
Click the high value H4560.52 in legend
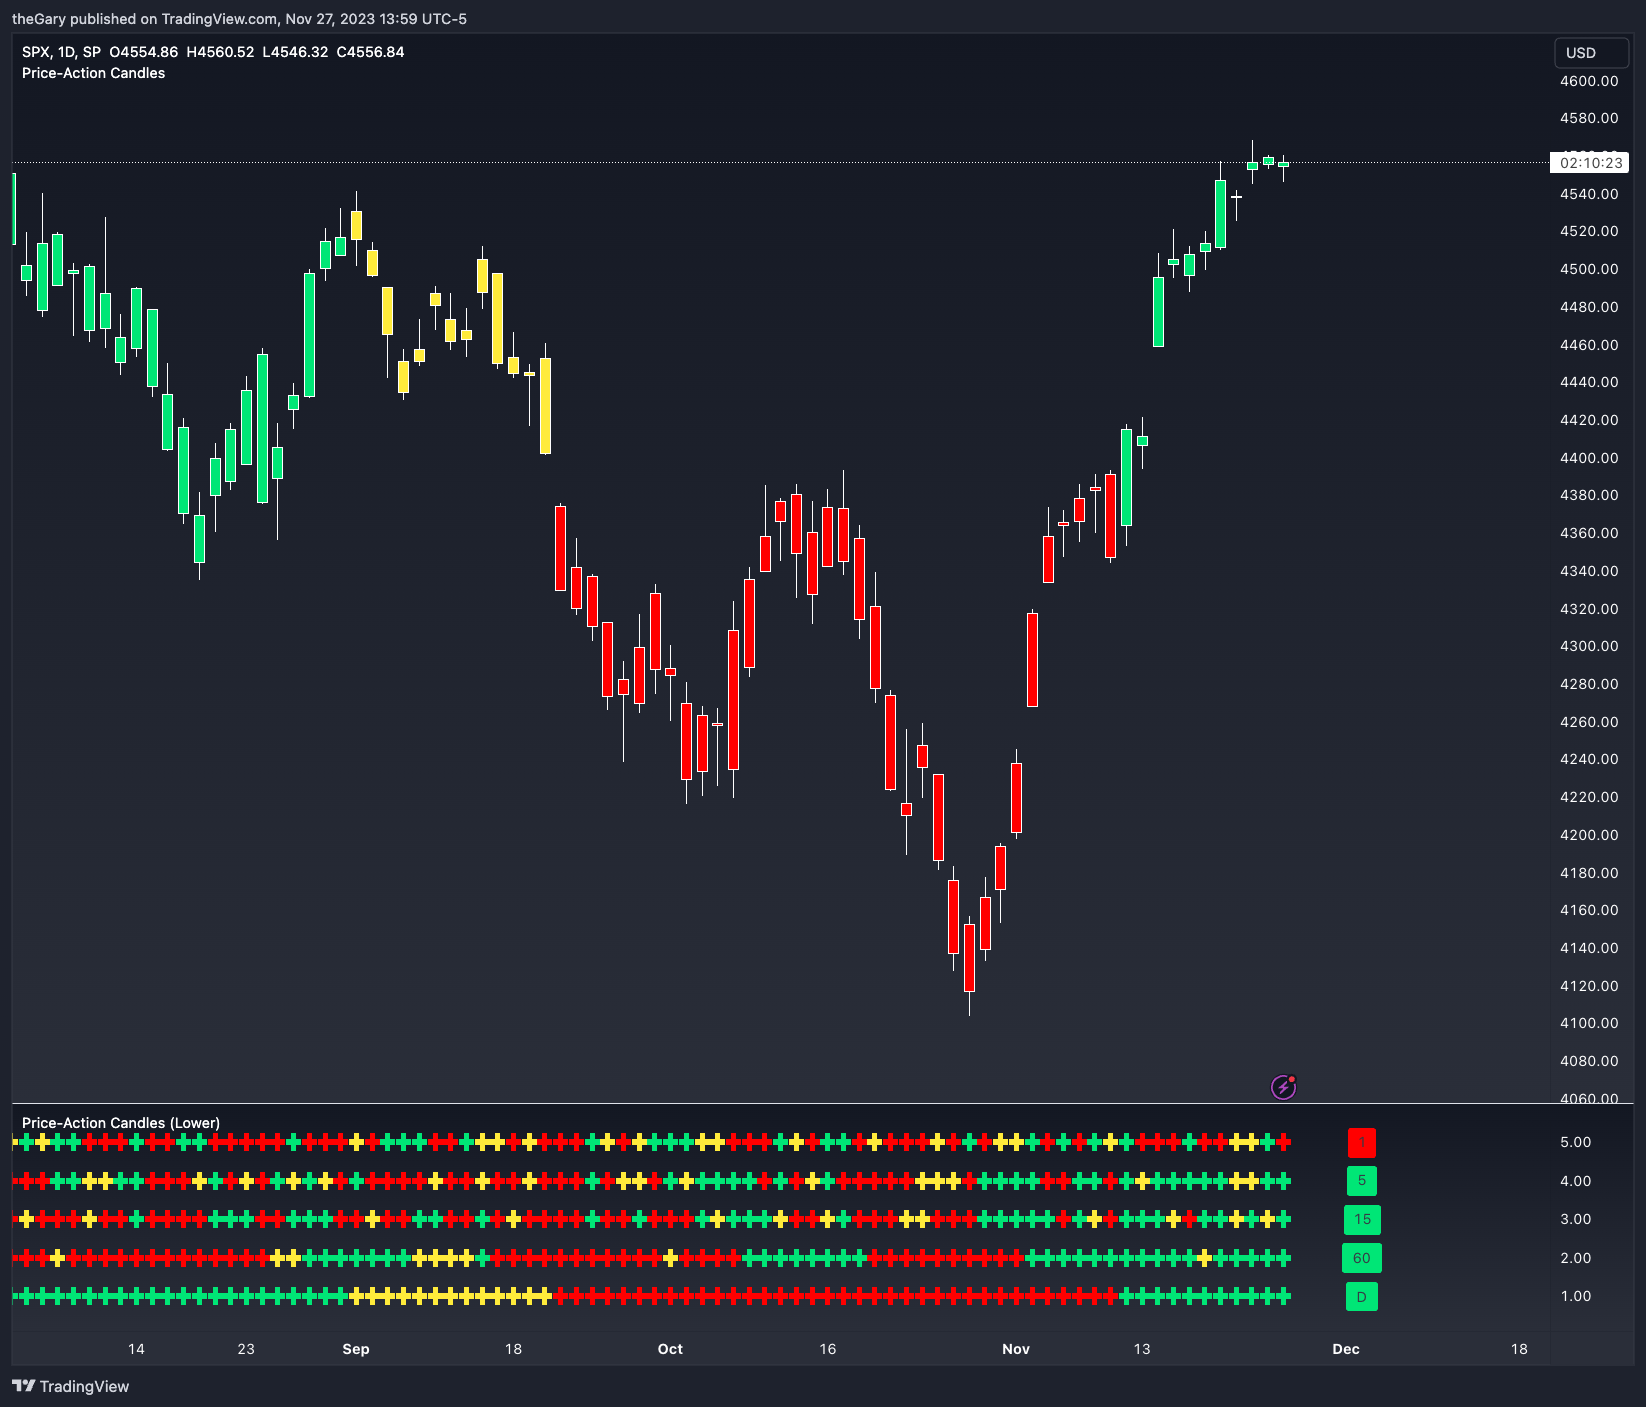pyautogui.click(x=220, y=52)
